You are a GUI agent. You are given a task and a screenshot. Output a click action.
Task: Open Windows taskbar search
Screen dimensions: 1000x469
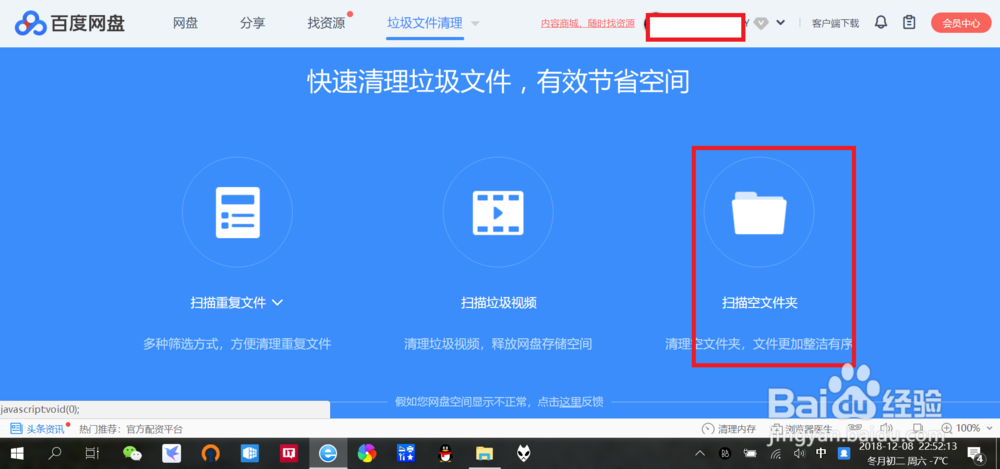pyautogui.click(x=55, y=454)
